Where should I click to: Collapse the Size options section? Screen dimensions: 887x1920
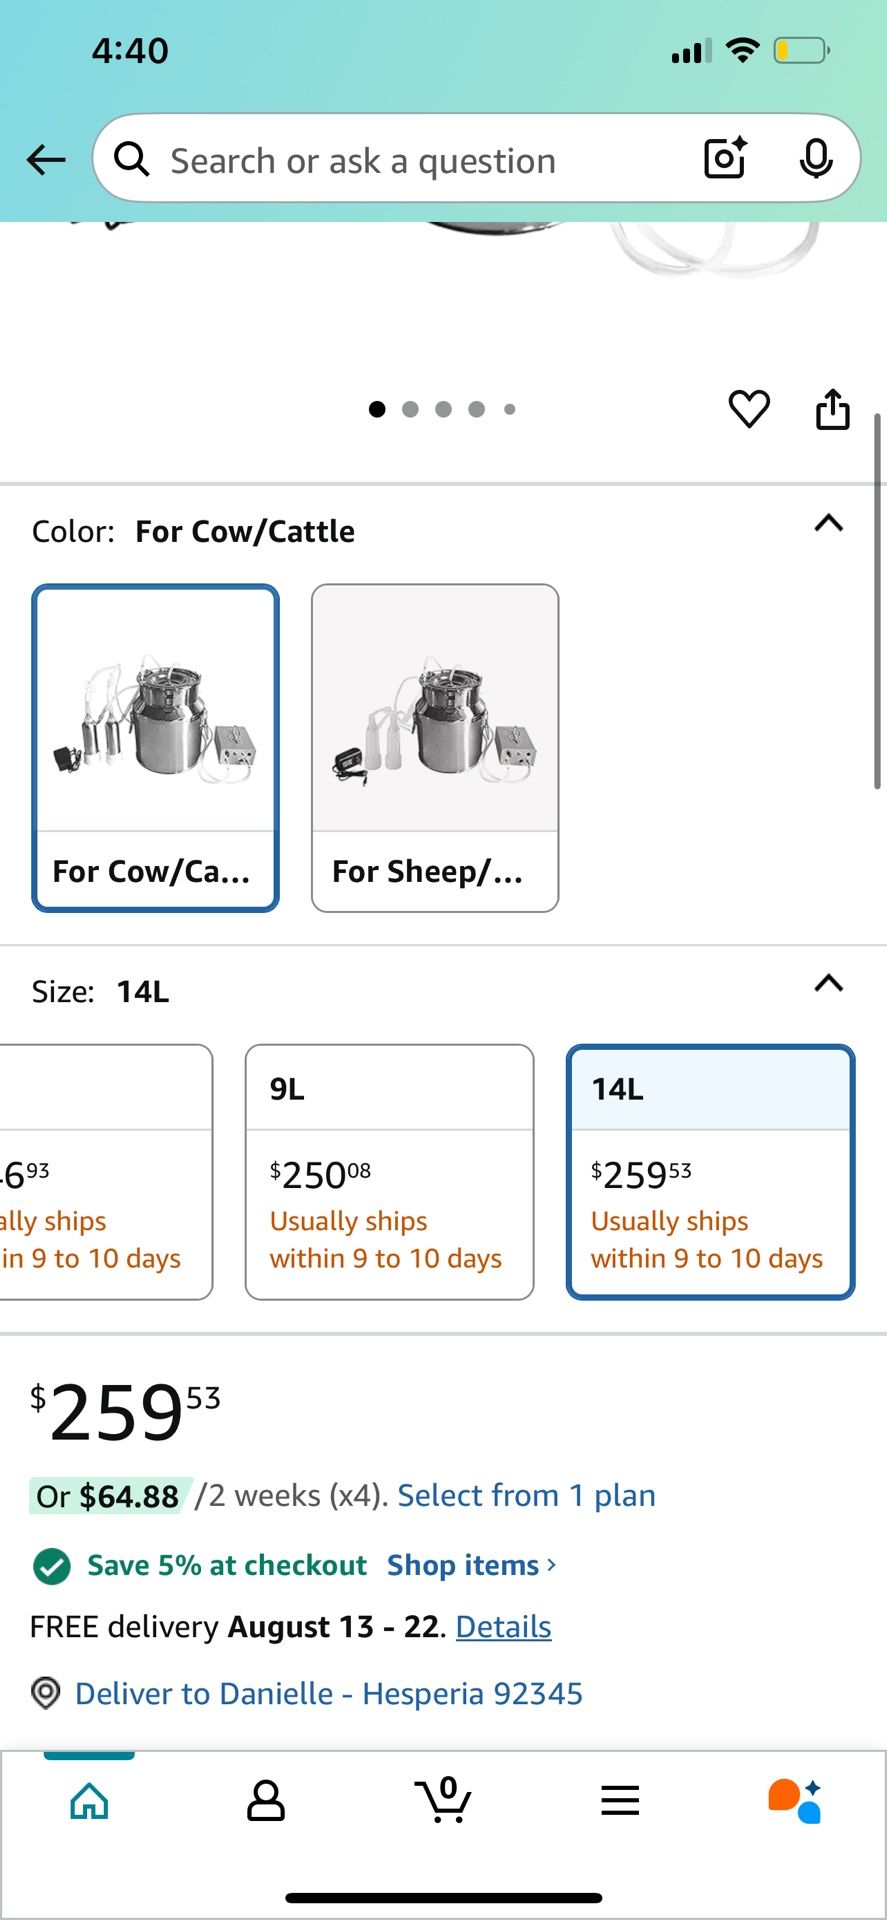(x=829, y=984)
